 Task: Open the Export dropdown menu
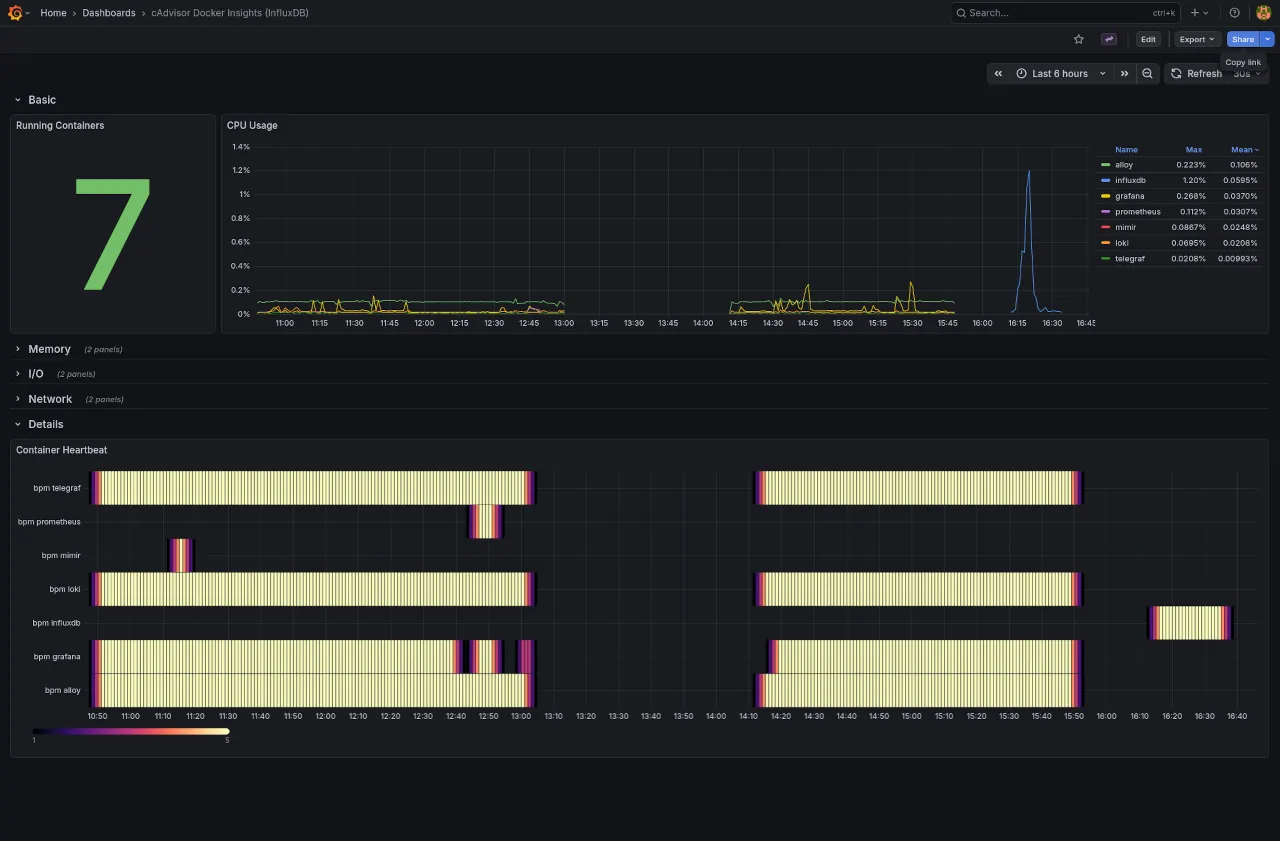tap(1197, 39)
